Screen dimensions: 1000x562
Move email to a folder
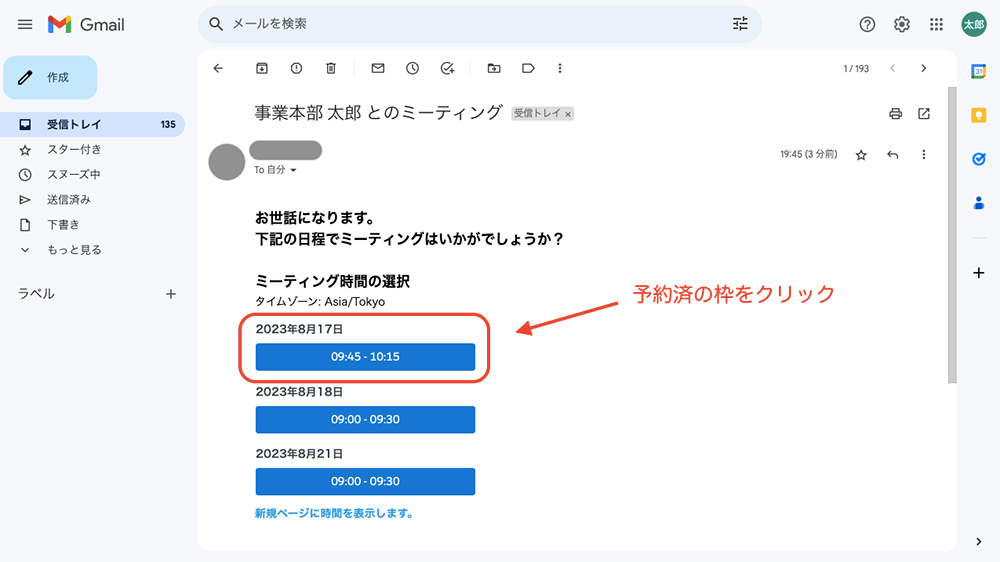pos(494,68)
